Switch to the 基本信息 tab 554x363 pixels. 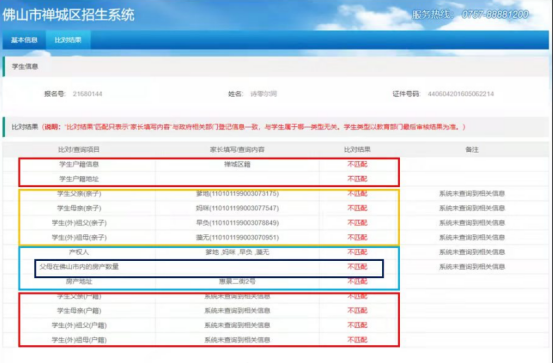point(24,40)
